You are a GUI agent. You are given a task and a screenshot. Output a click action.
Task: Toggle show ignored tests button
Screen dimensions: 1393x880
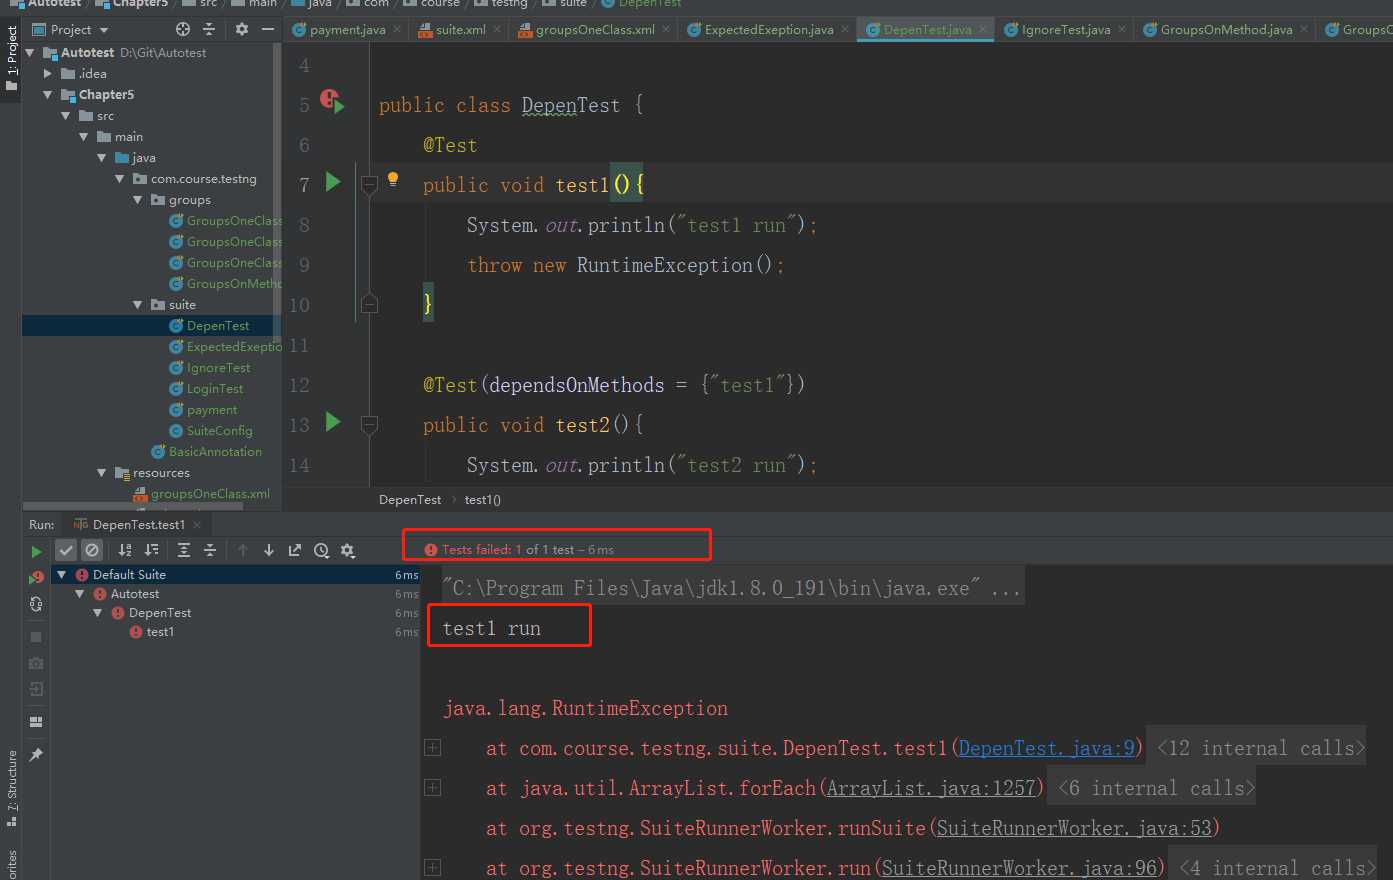[x=92, y=550]
